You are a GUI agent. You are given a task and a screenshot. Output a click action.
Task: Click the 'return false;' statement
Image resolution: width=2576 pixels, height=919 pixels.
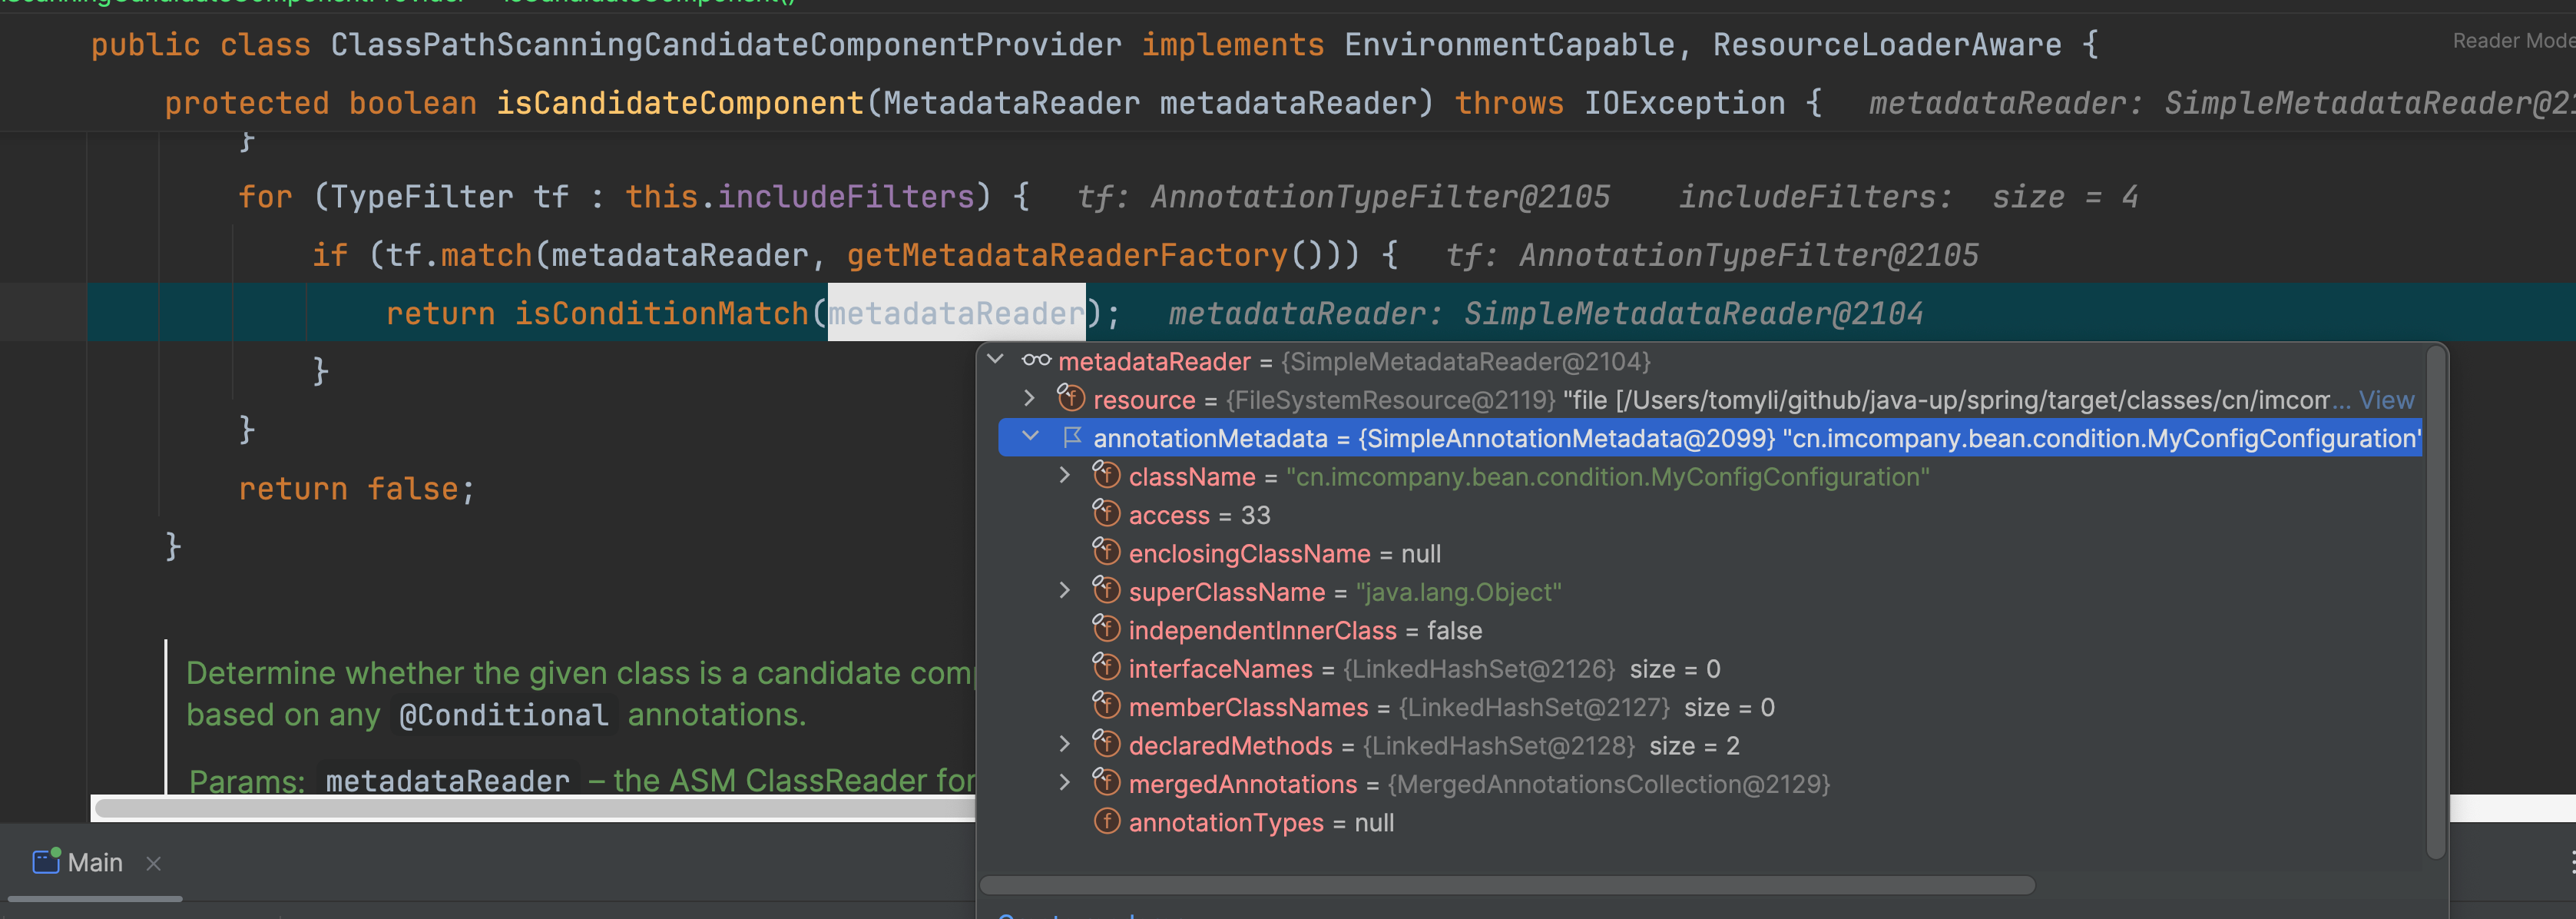pos(356,488)
